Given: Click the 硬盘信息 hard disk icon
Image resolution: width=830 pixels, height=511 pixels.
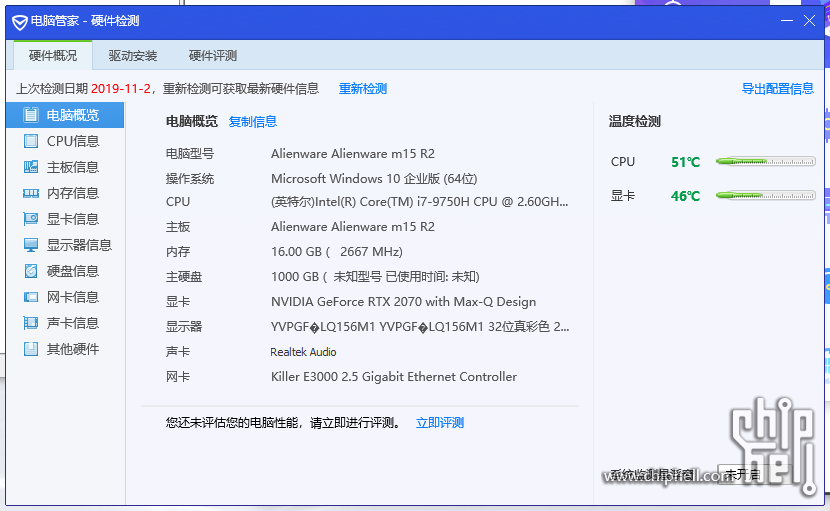Looking at the screenshot, I should 31,271.
